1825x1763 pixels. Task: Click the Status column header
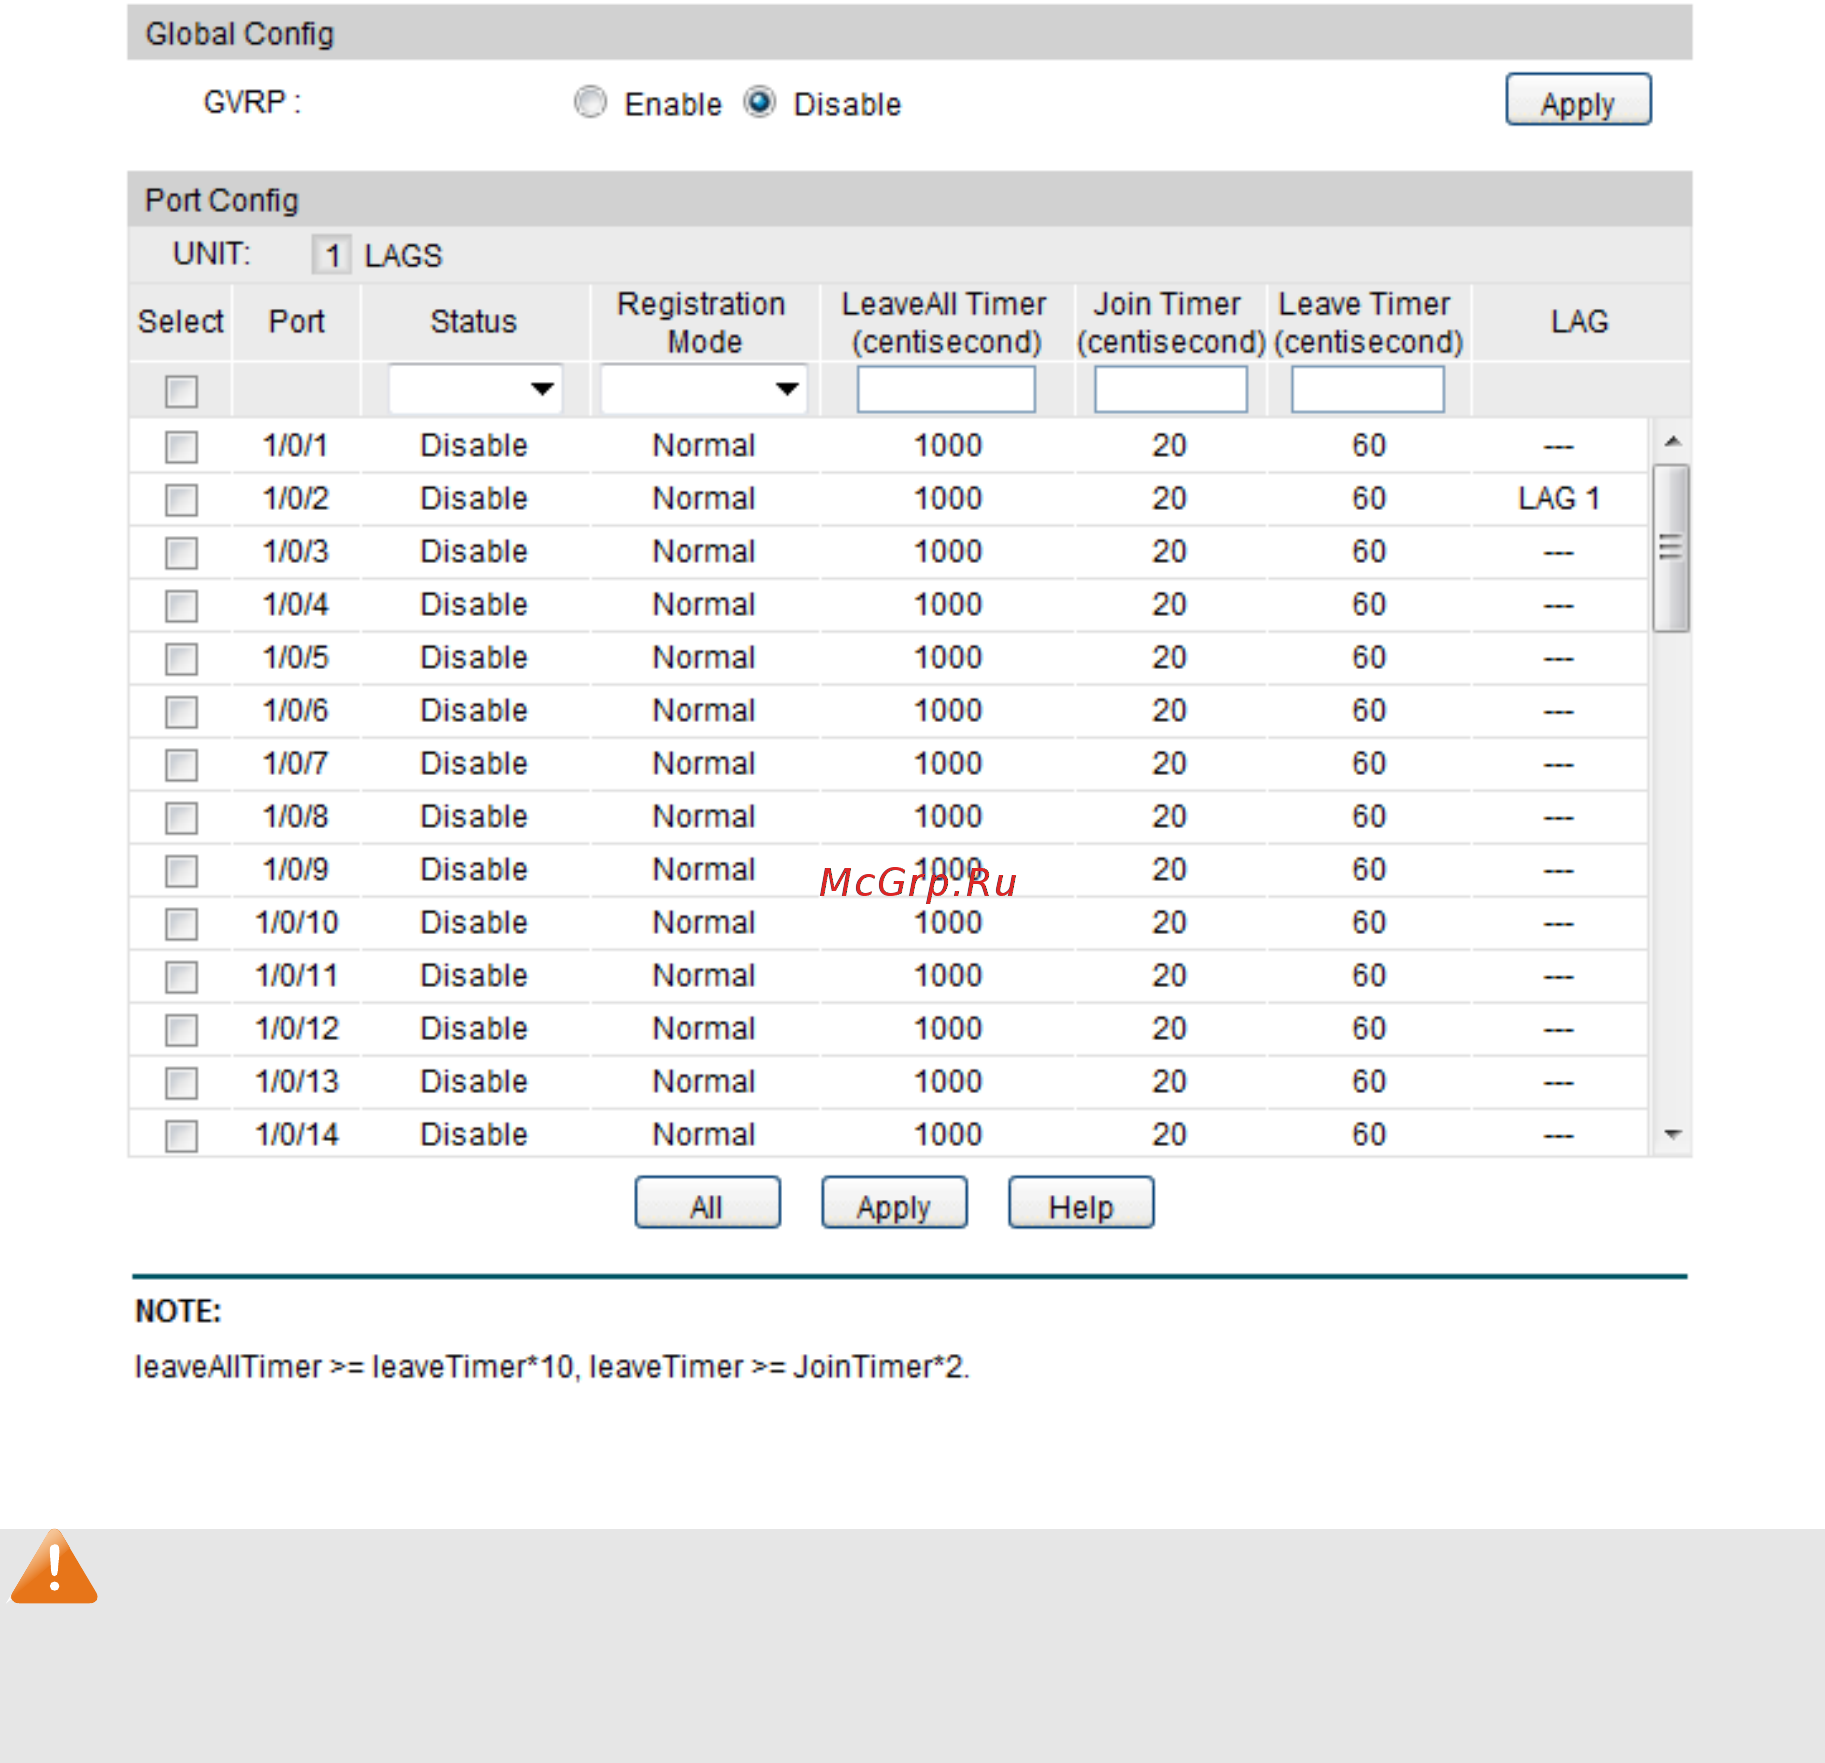point(474,321)
